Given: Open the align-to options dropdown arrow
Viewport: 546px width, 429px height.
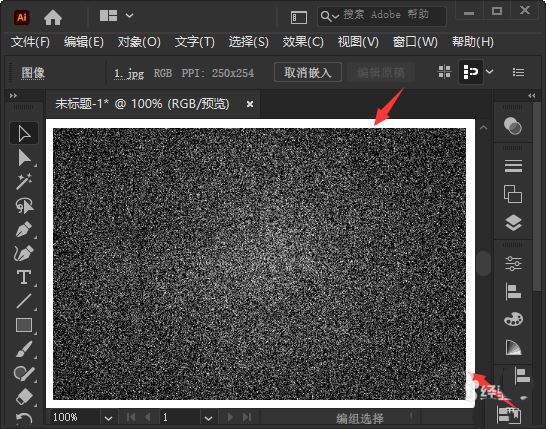Looking at the screenshot, I should tap(490, 72).
